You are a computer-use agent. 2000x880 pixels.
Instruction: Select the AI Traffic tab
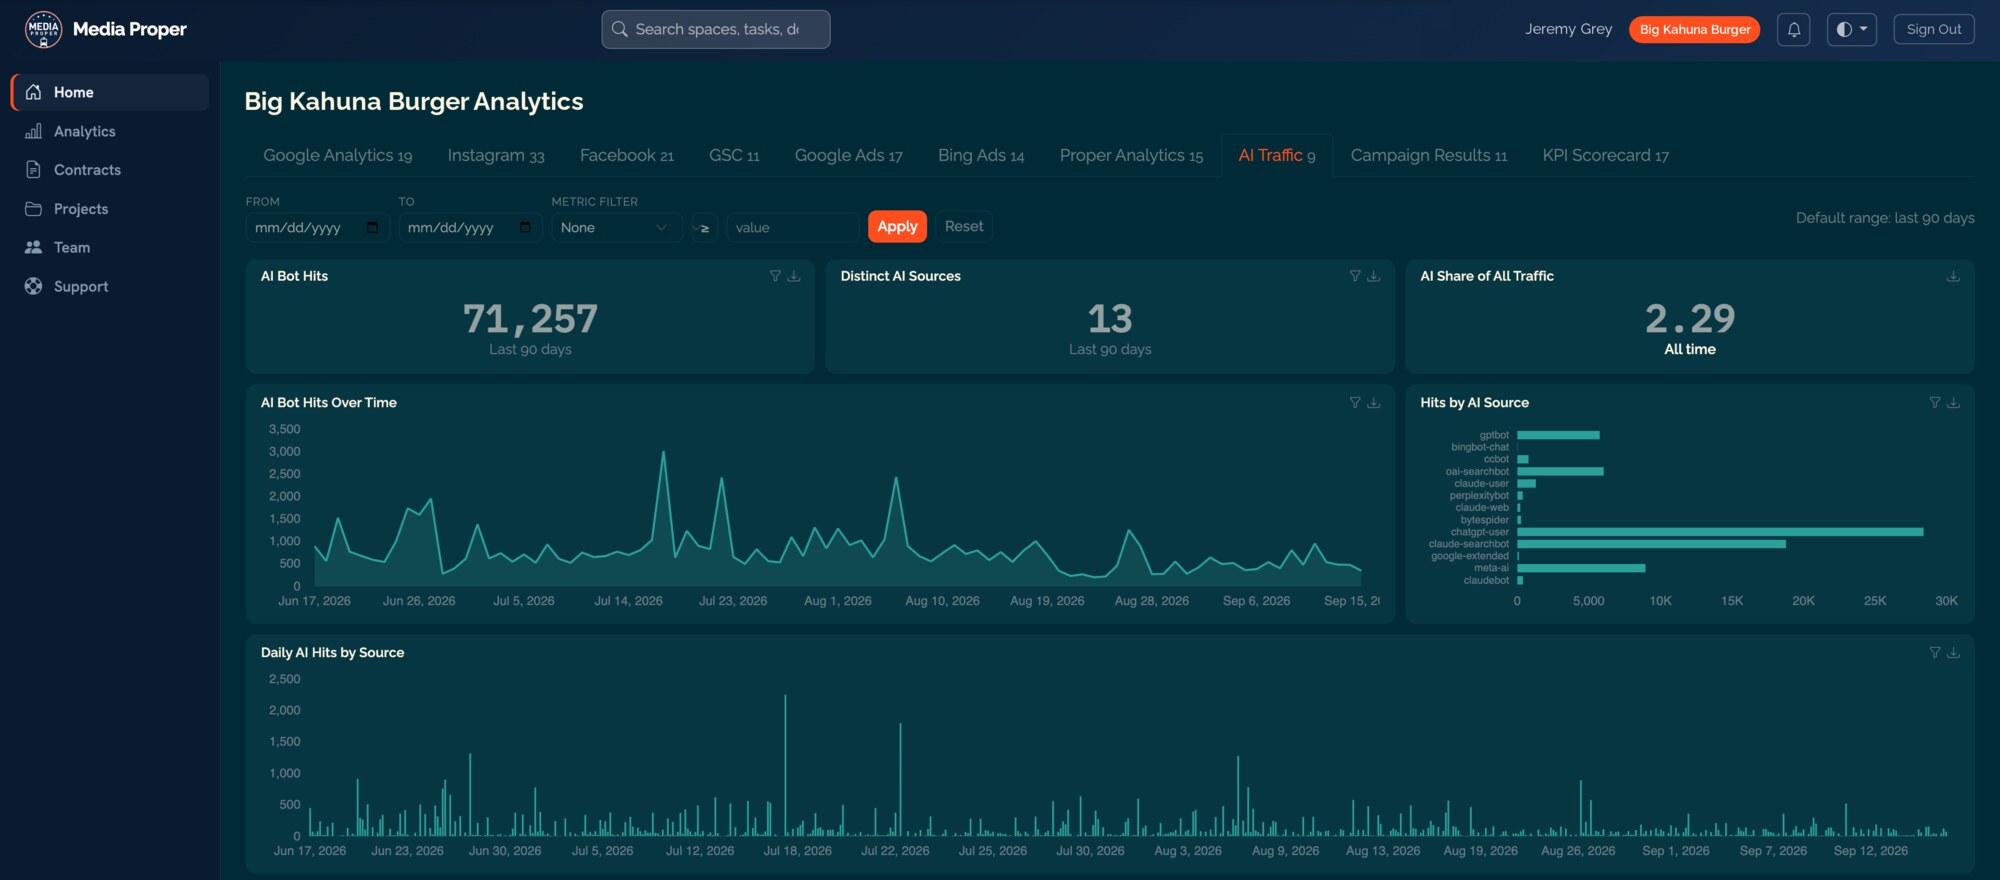[1277, 155]
